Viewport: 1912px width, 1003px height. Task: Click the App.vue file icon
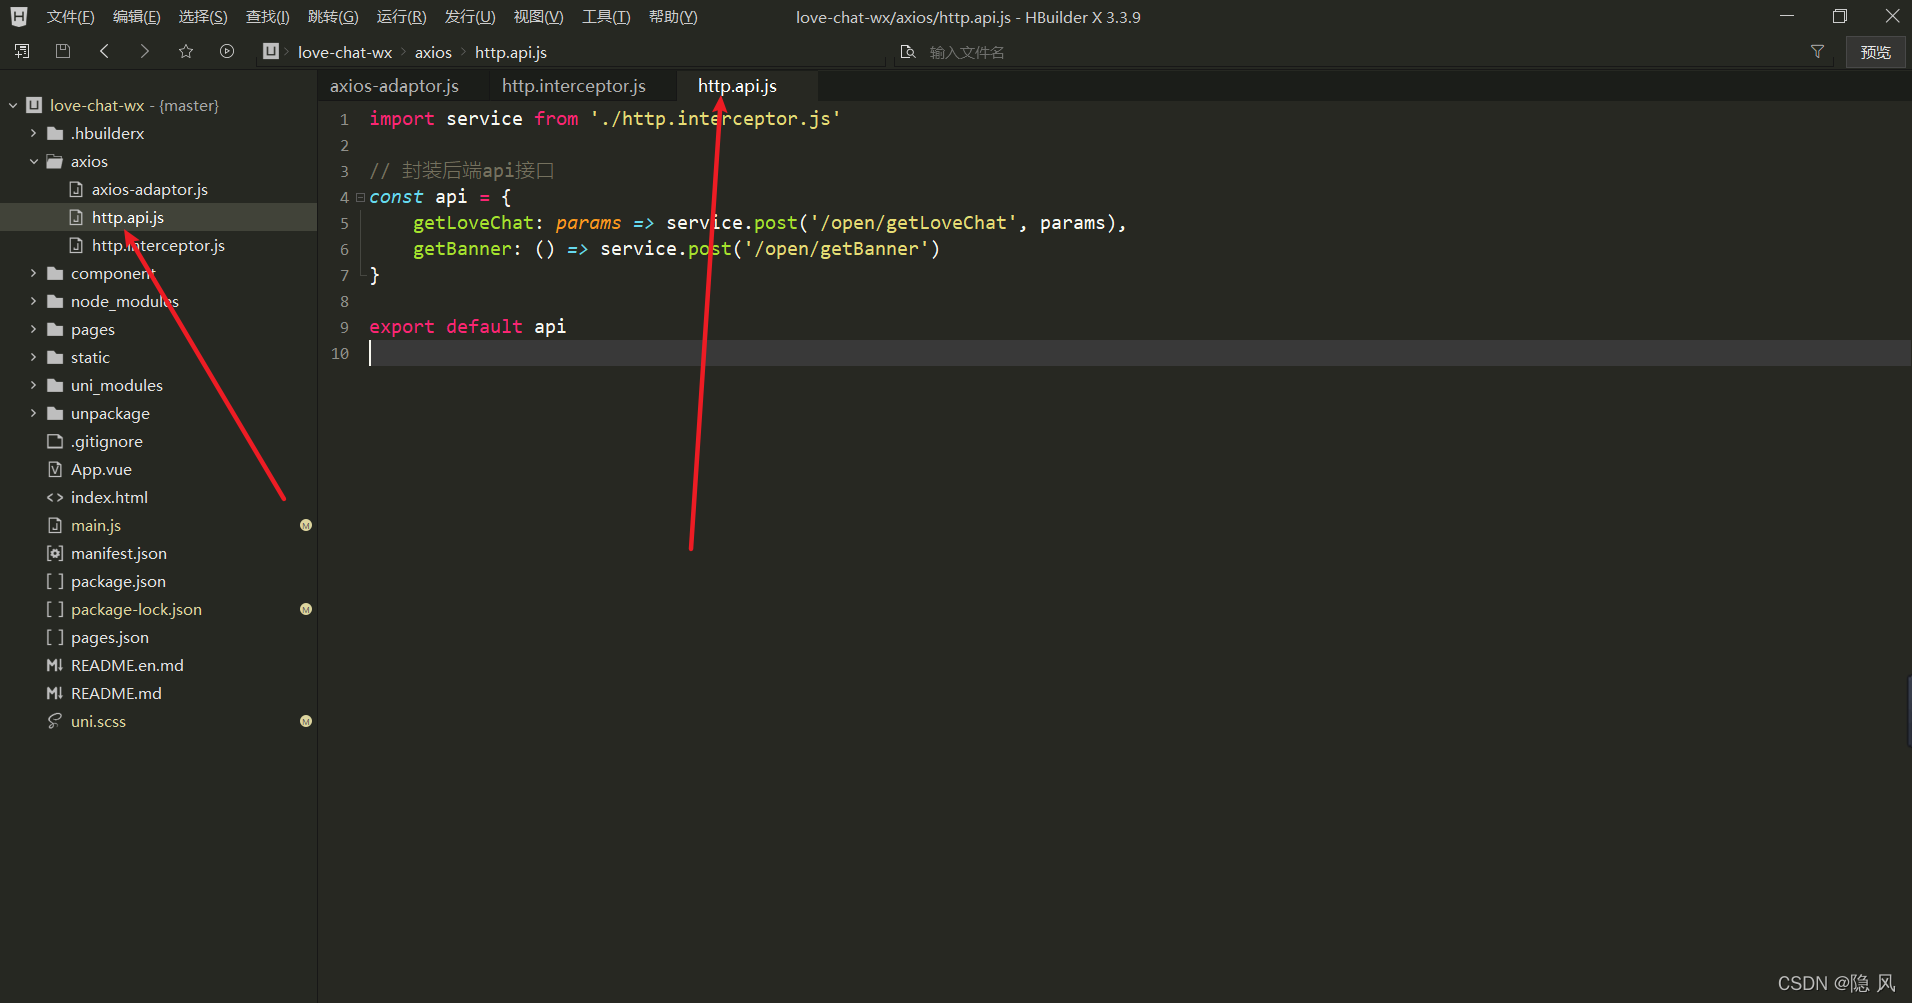55,469
